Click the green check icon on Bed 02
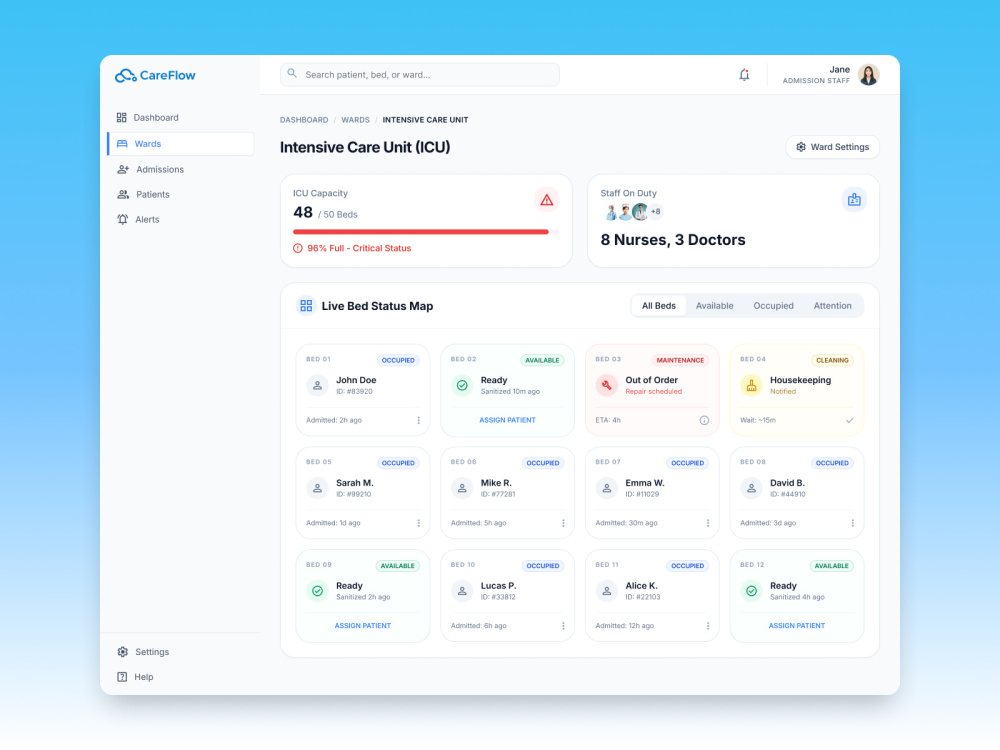1000x750 pixels. click(462, 385)
